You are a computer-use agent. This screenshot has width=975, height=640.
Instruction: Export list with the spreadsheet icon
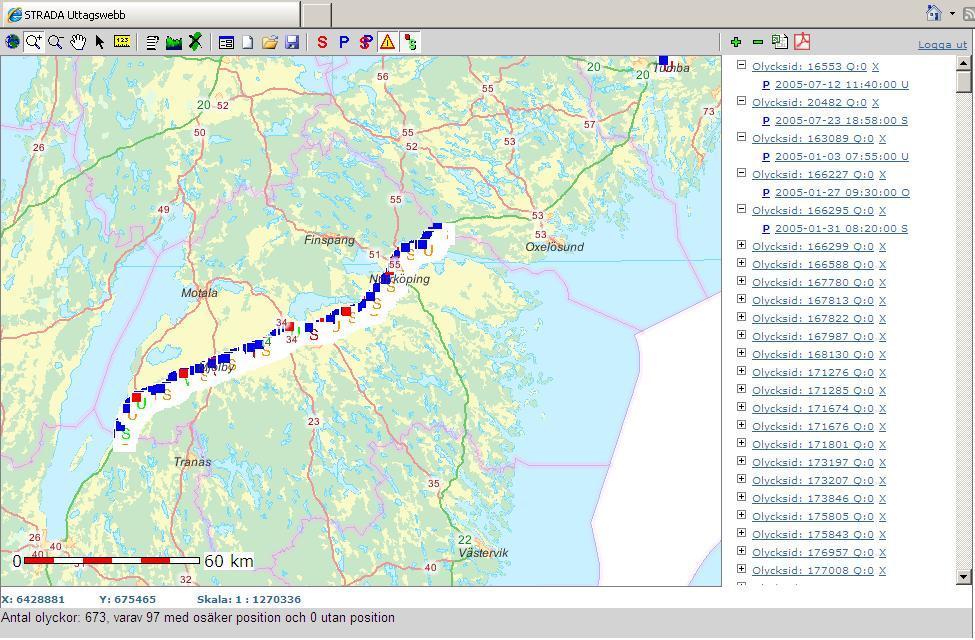click(780, 42)
